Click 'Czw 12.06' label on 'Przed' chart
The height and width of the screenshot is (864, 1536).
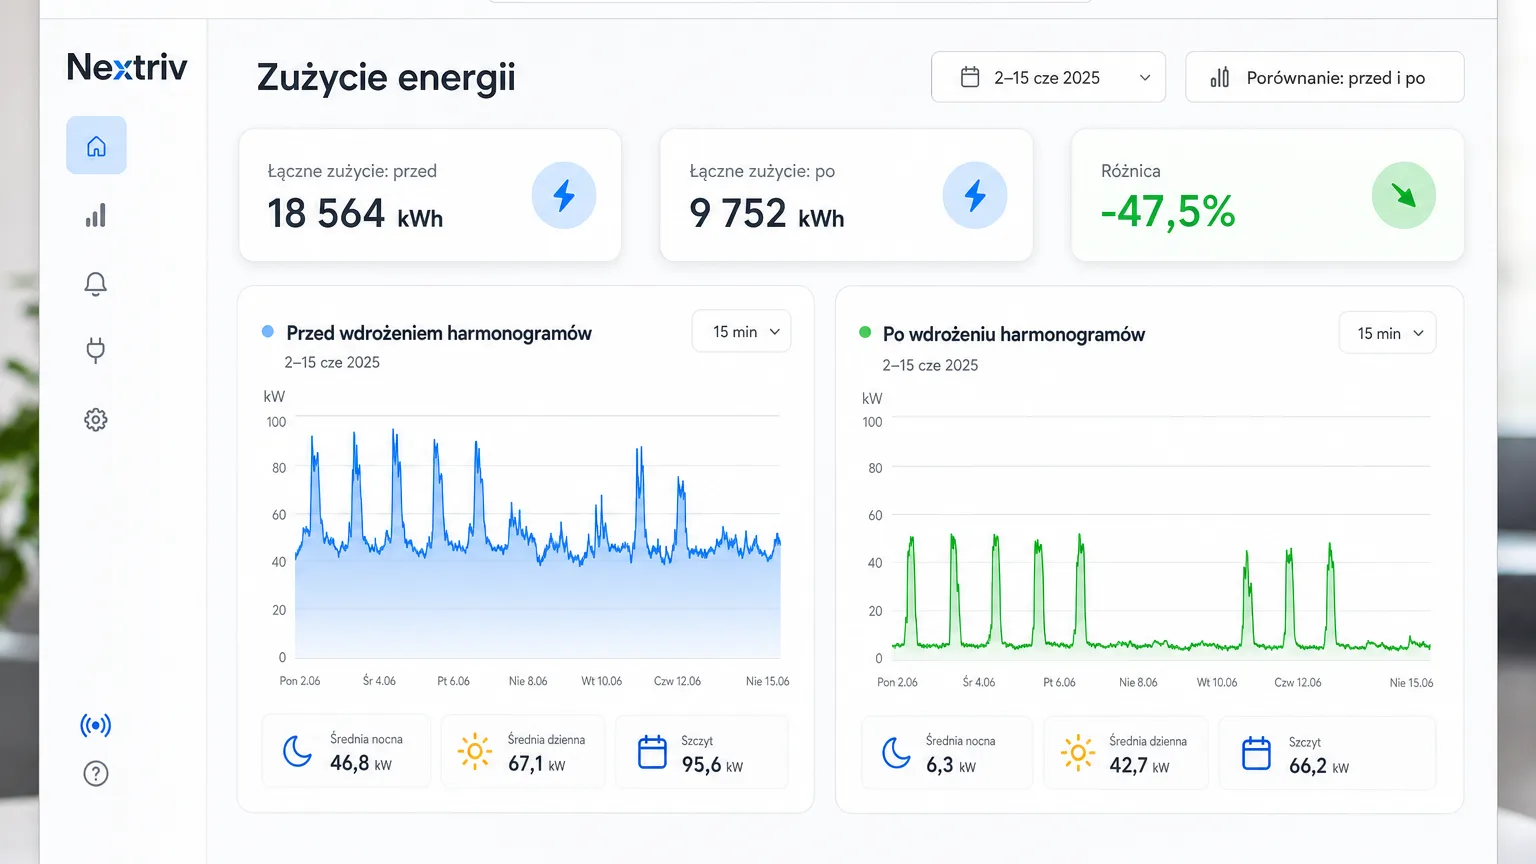coord(677,681)
